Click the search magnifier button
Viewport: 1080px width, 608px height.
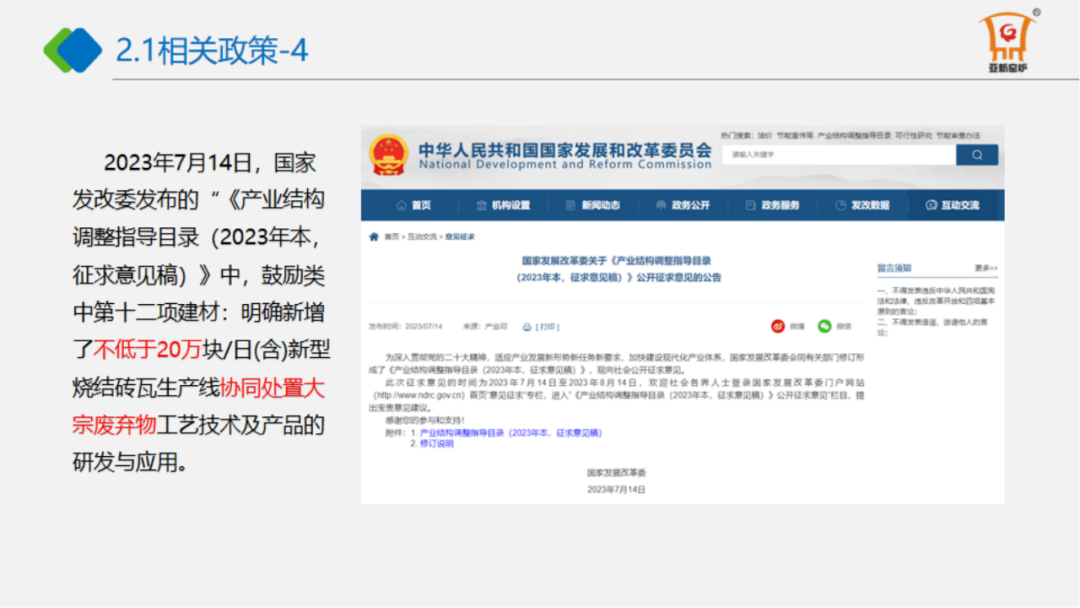[976, 155]
